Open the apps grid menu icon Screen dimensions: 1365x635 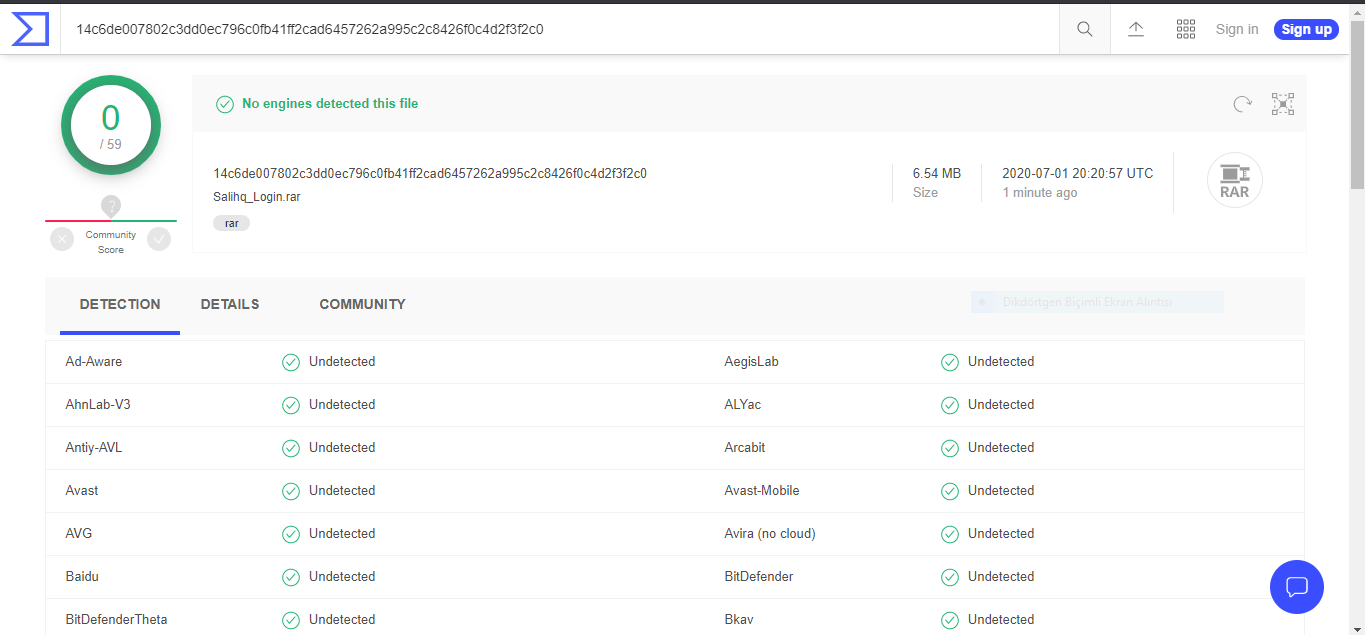pos(1186,29)
